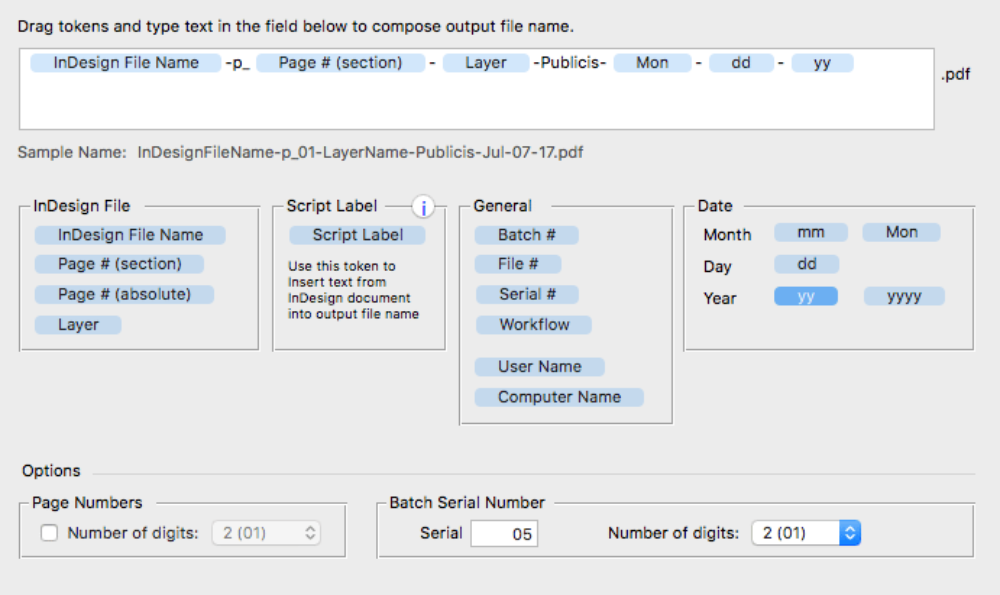Open Batch Serial Number digits dropdown
Screen dimensions: 1000x595
pyautogui.click(x=806, y=533)
